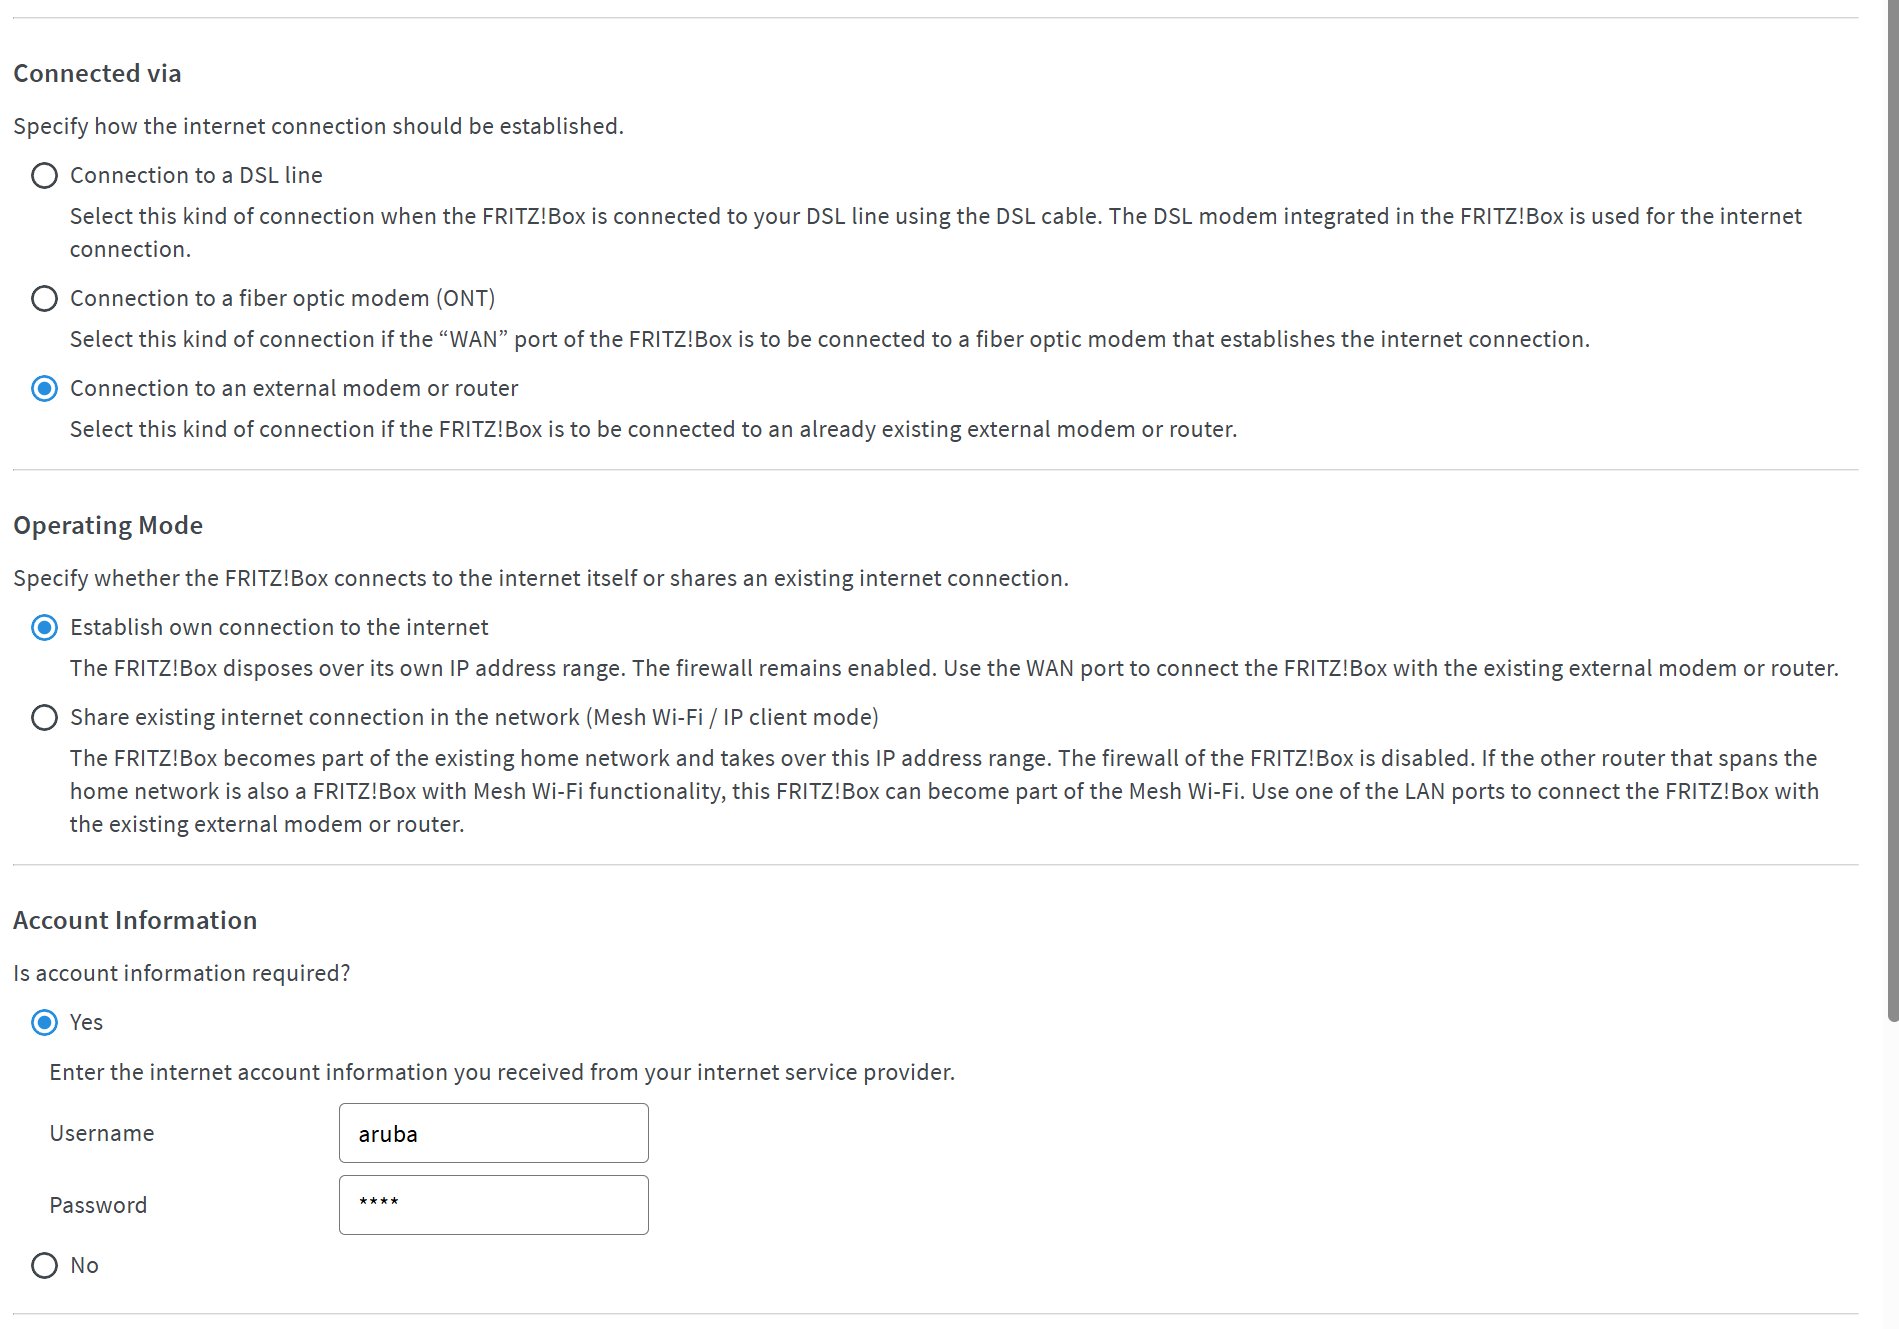Screen dimensions: 1899x1329
Task: Click the 'Is account information required?' question text
Action: tap(181, 973)
